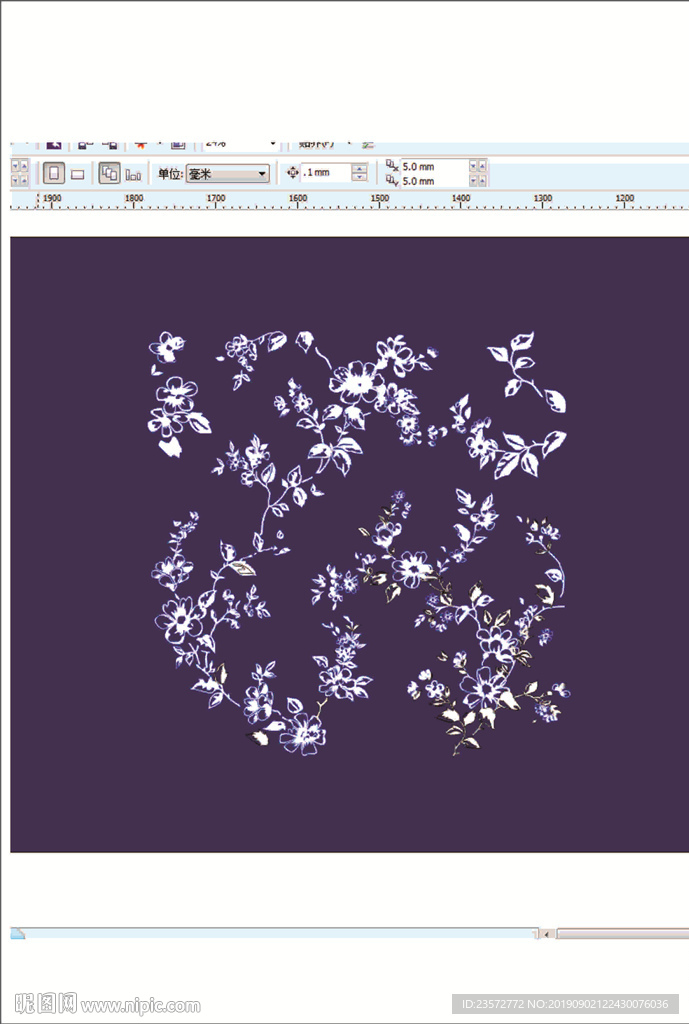The width and height of the screenshot is (689, 1024).
Task: Click the scroll-left arrow of horizontal scrollbar
Action: click(546, 934)
